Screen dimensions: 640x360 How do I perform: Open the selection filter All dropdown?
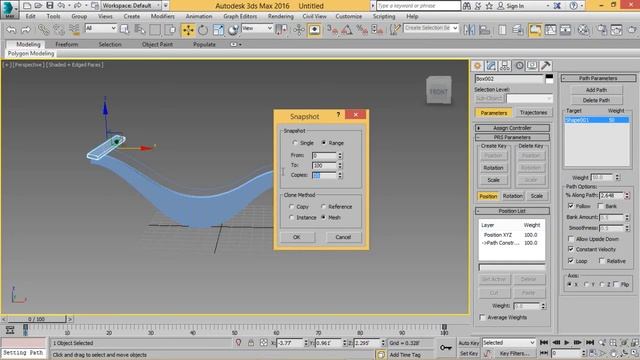100,28
